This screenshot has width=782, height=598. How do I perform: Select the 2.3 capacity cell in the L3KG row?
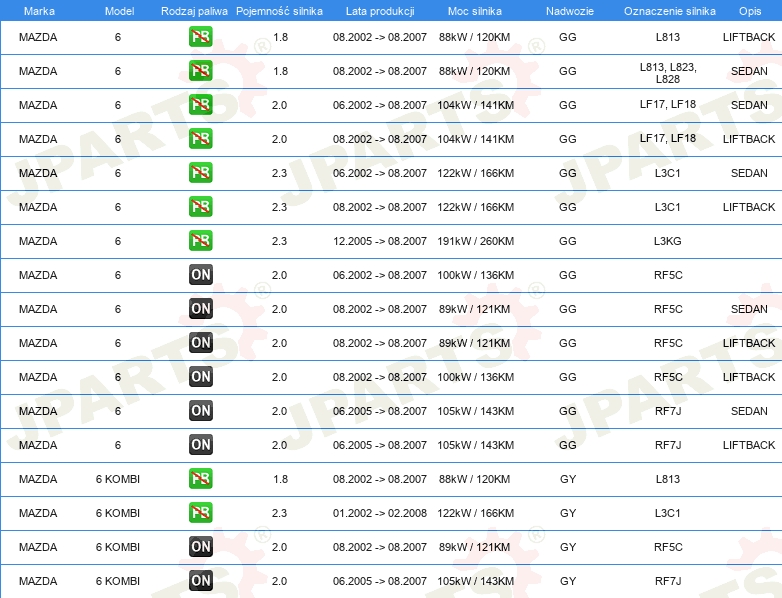279,241
